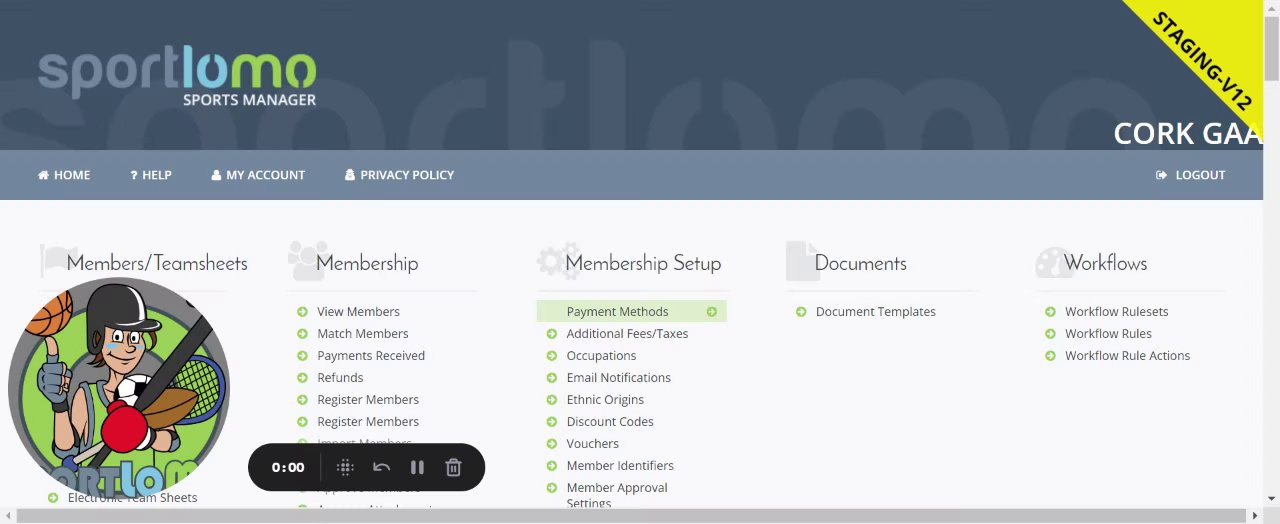Screen dimensions: 1280x524
Task: Click the recording timer showing 0:00
Action: tap(288, 467)
